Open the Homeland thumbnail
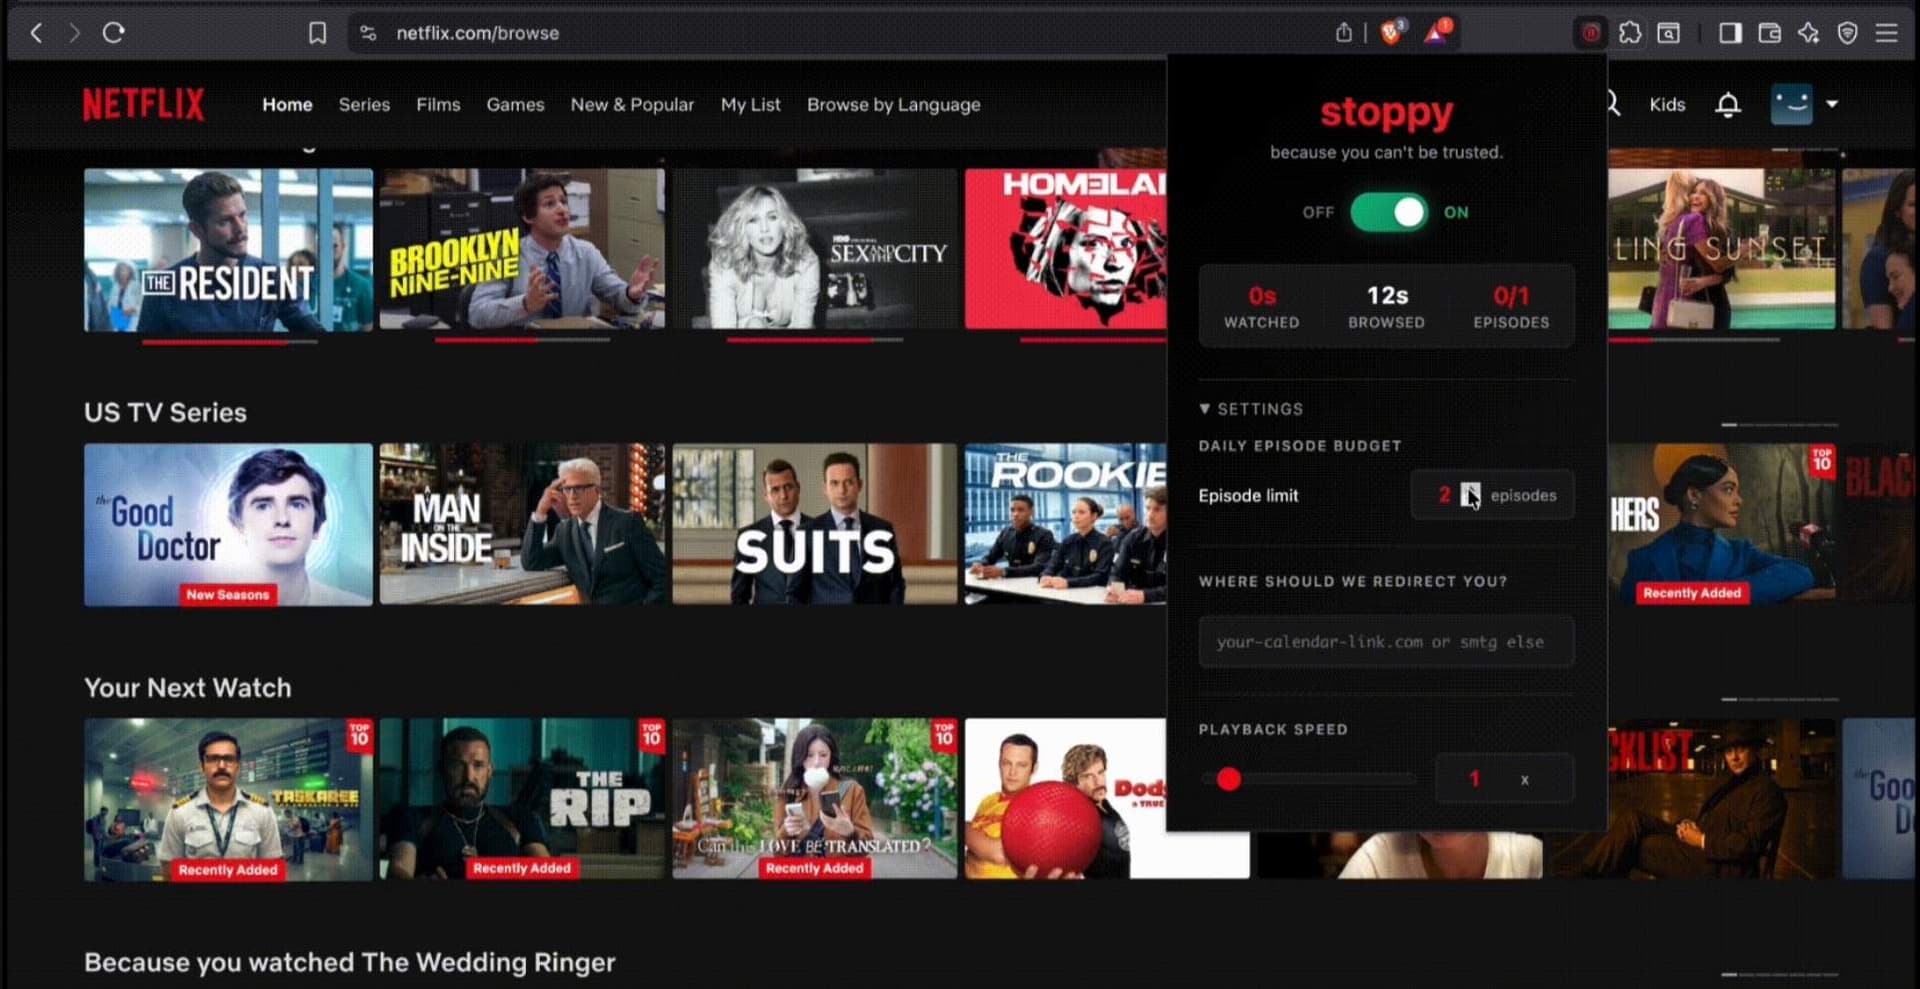Image resolution: width=1920 pixels, height=989 pixels. pos(1065,249)
